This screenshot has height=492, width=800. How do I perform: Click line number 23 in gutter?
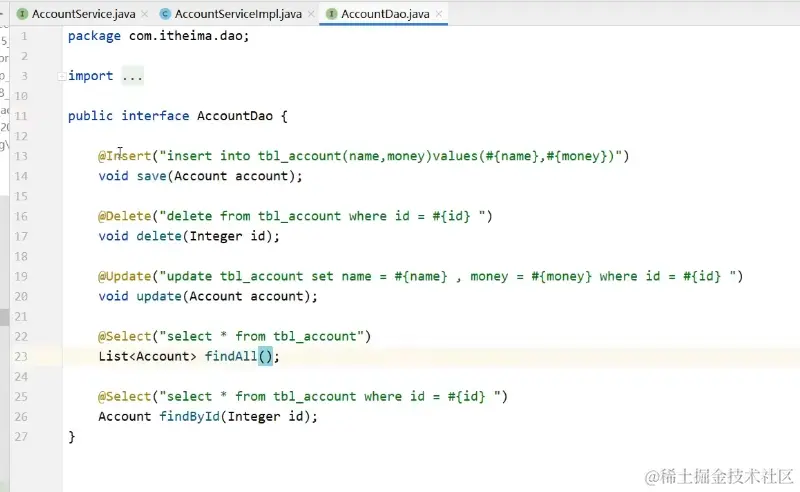(x=21, y=357)
